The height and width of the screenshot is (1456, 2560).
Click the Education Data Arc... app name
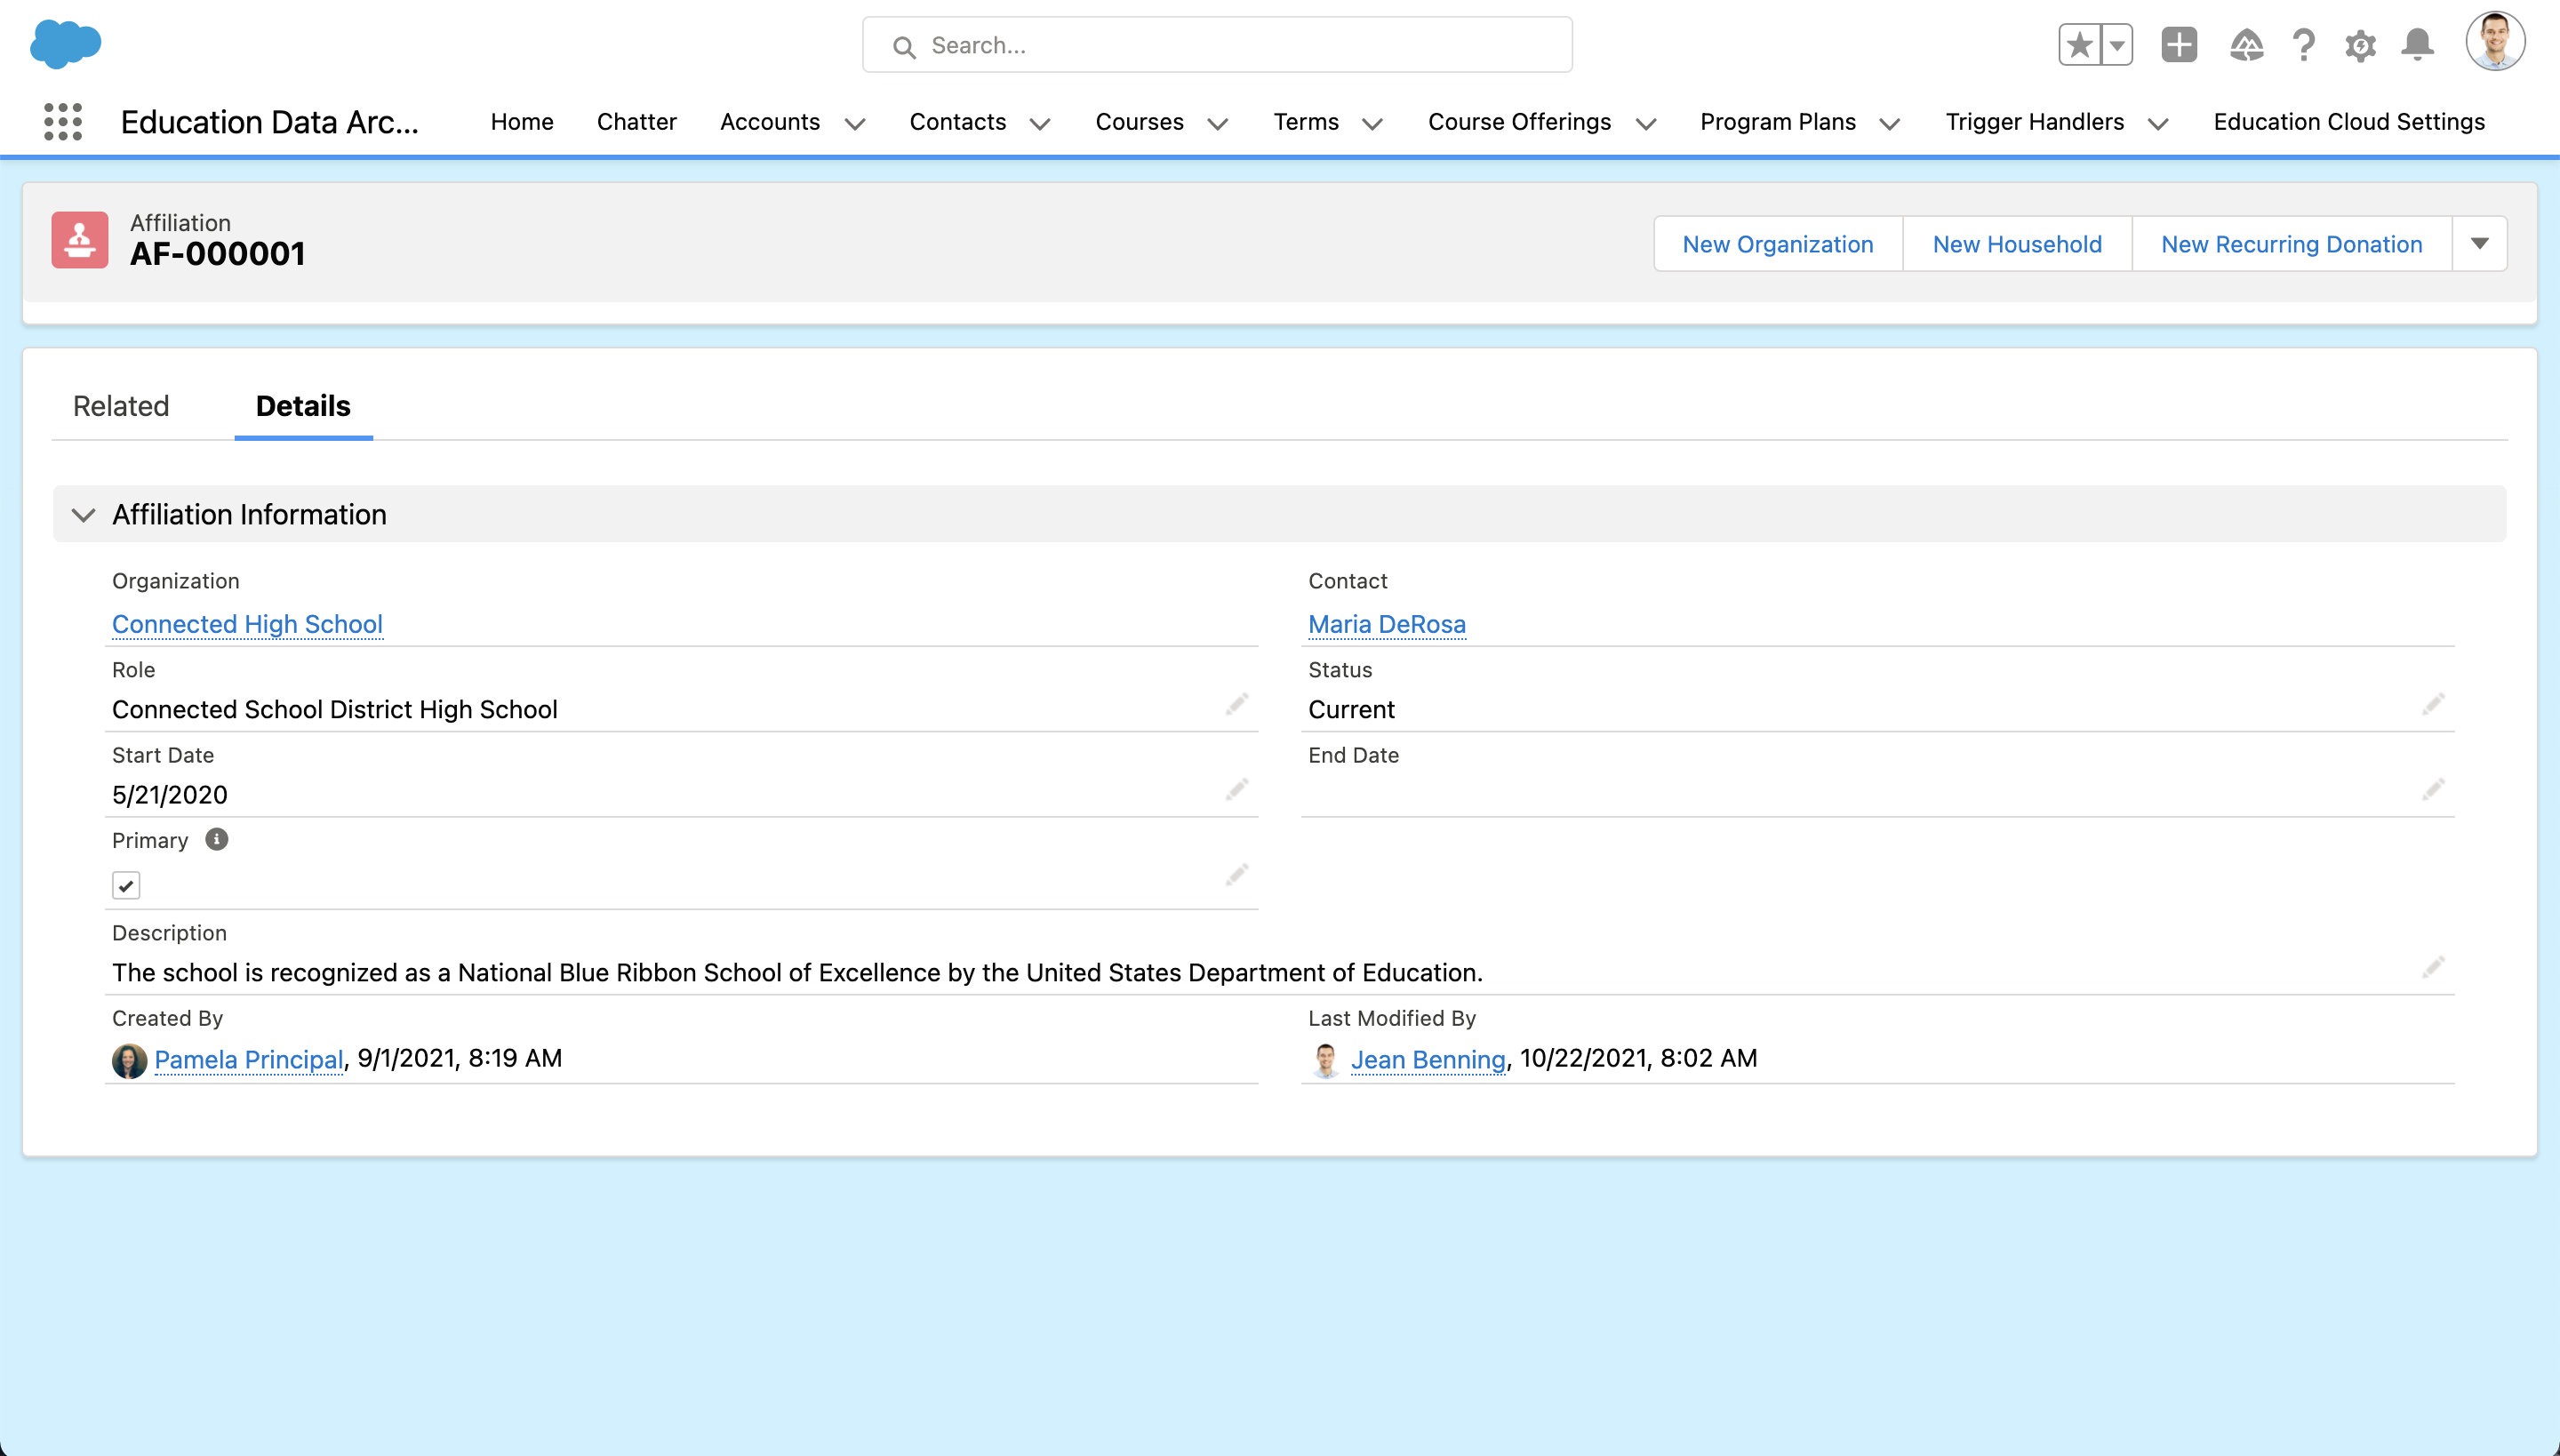pos(270,122)
